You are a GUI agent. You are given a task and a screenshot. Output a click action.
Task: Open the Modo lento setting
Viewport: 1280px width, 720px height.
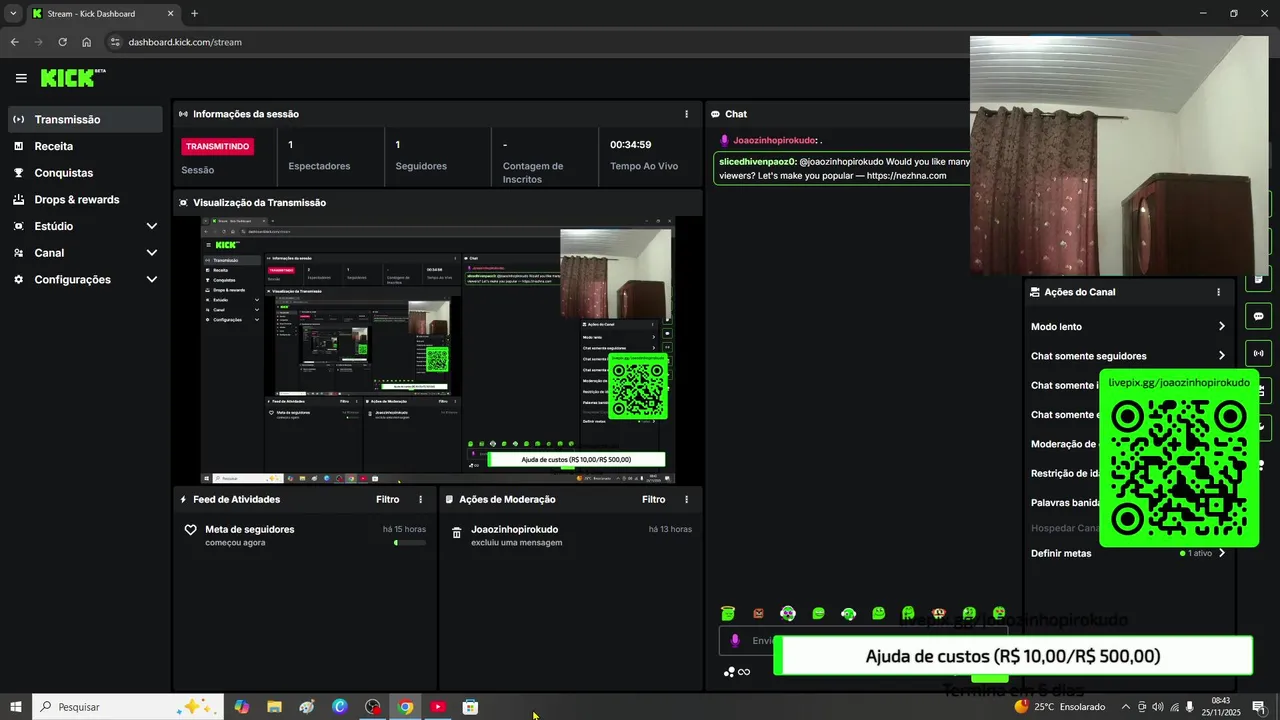(1128, 326)
